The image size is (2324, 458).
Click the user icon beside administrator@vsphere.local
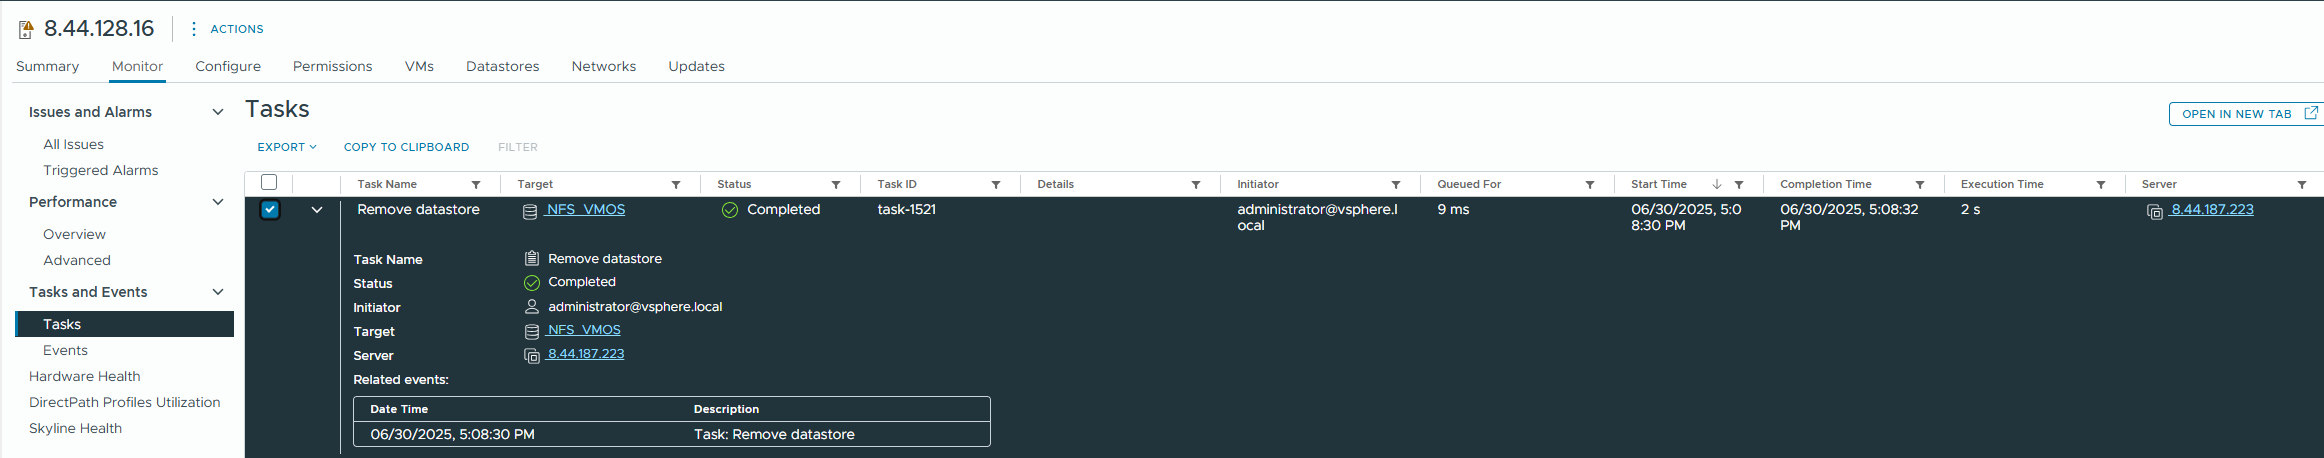click(532, 307)
